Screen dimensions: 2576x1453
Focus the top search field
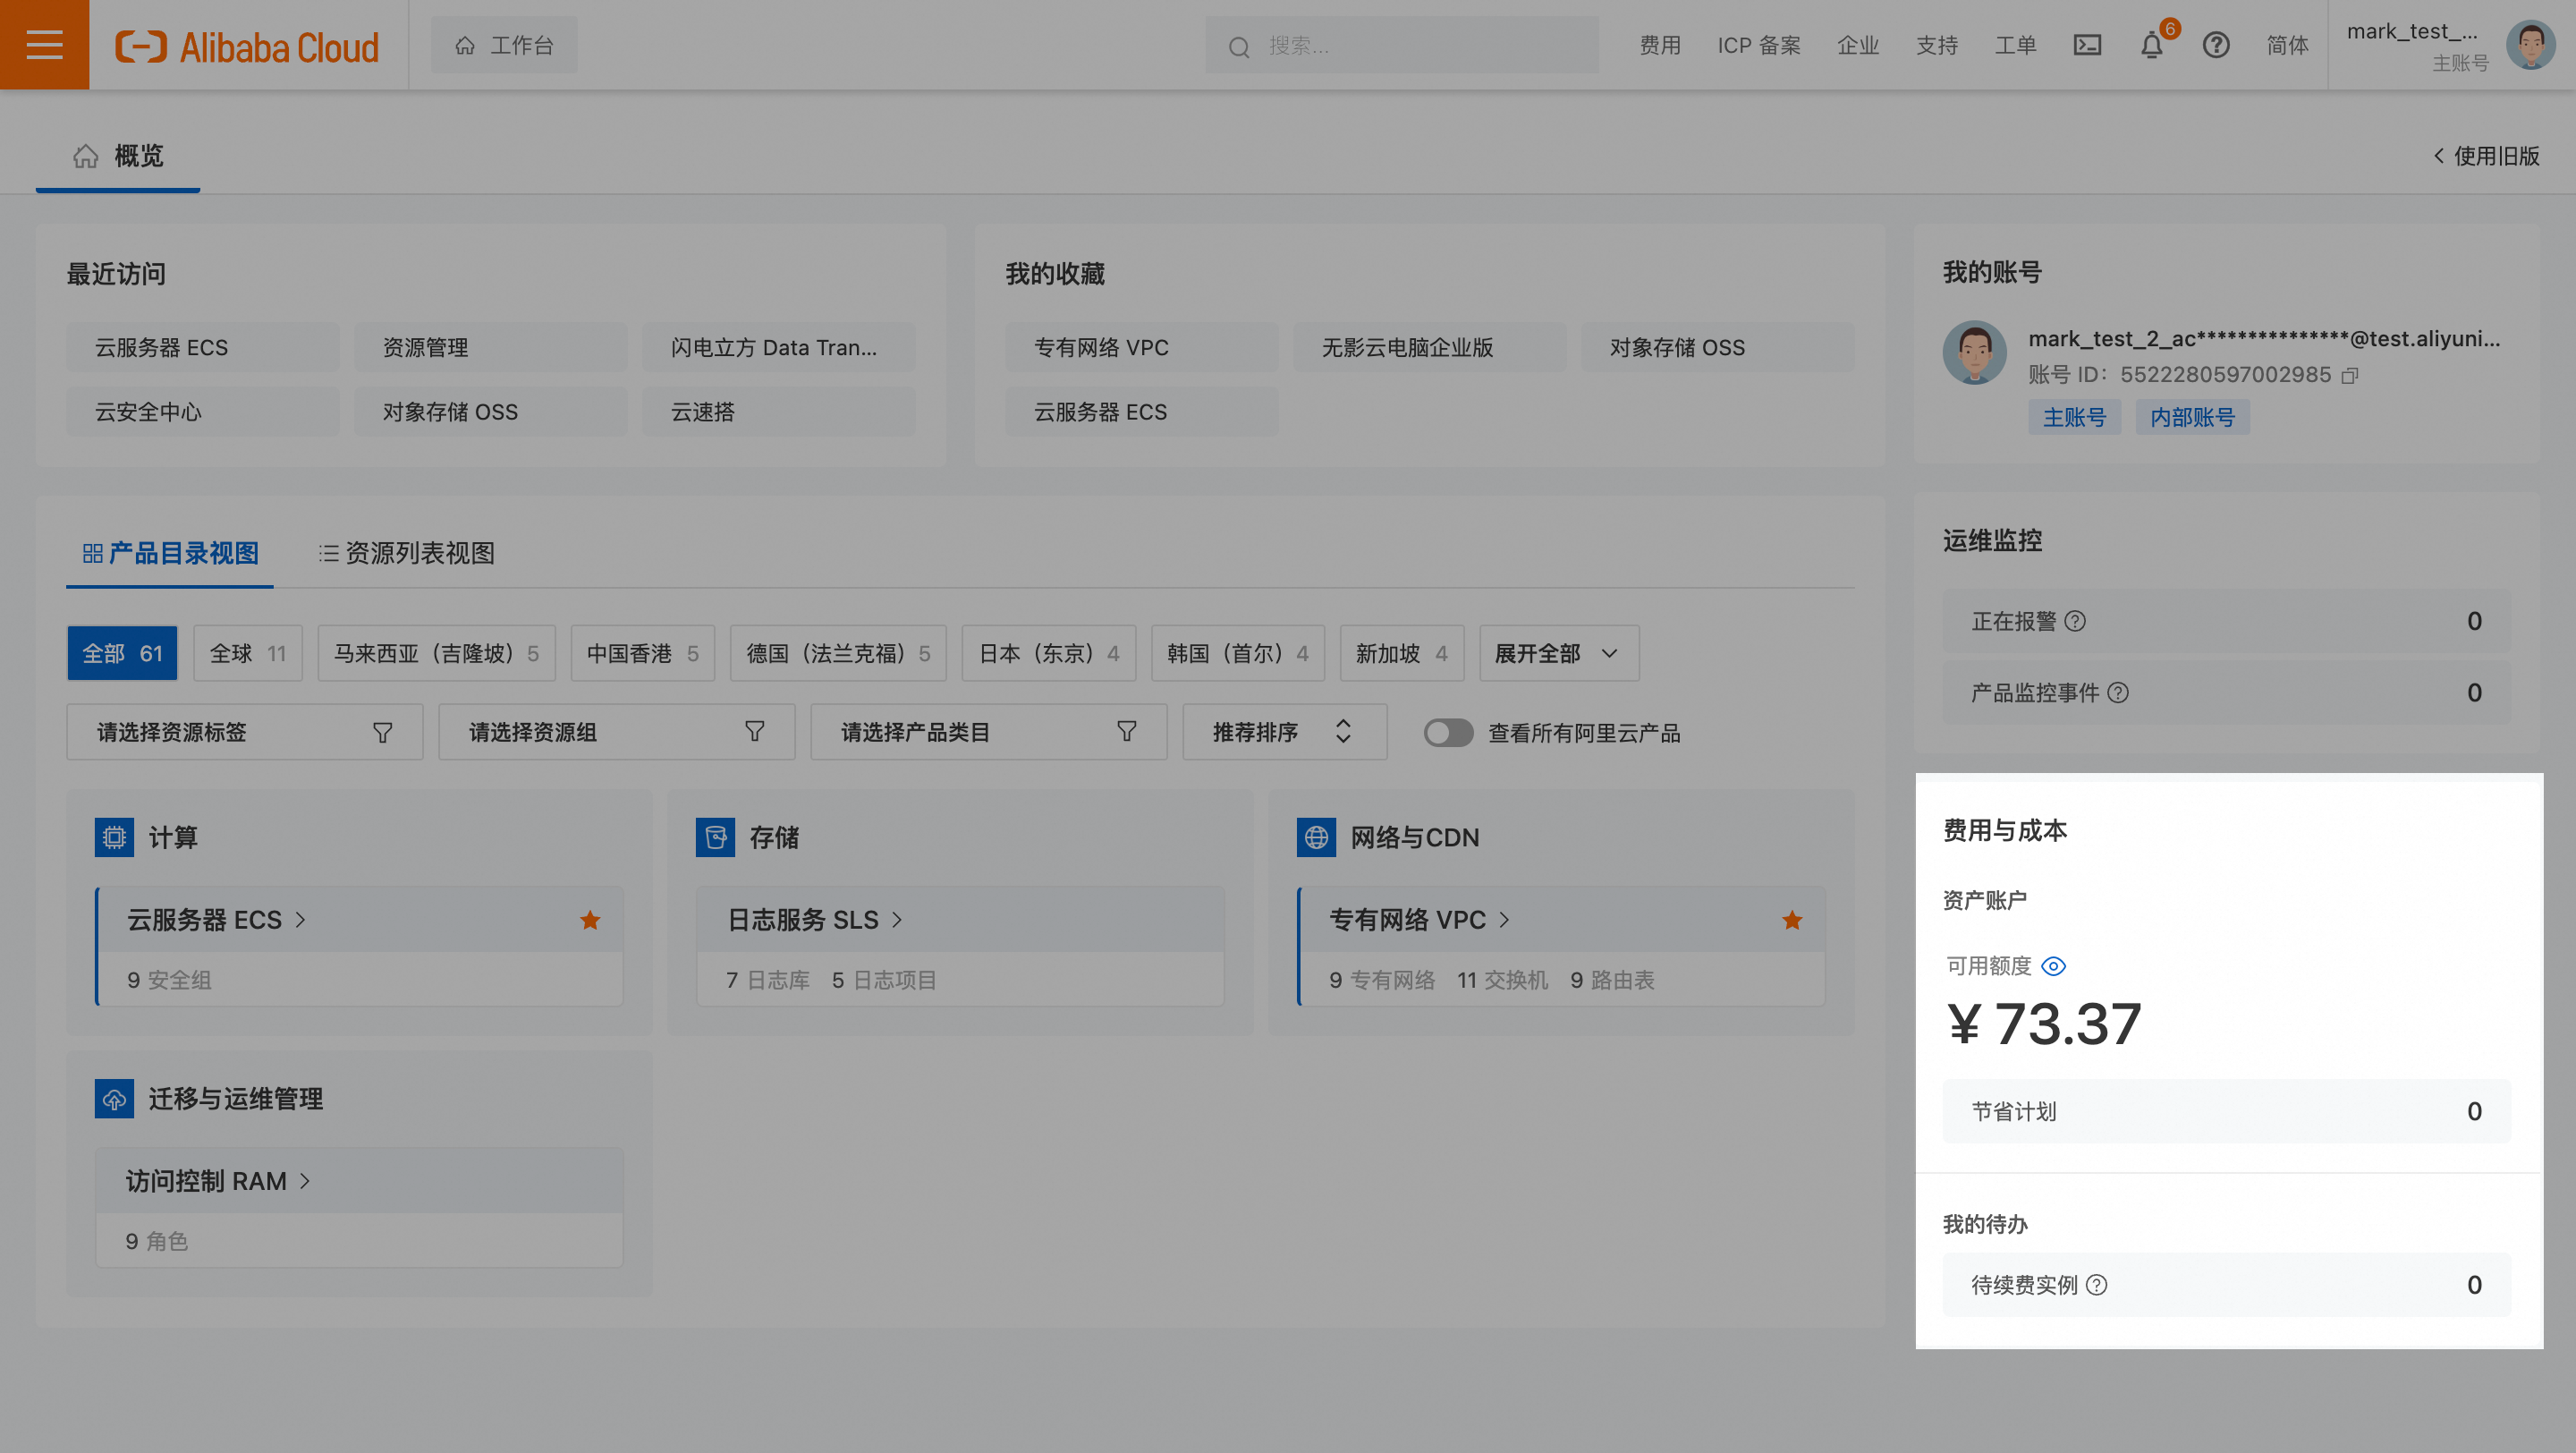pos(1401,46)
